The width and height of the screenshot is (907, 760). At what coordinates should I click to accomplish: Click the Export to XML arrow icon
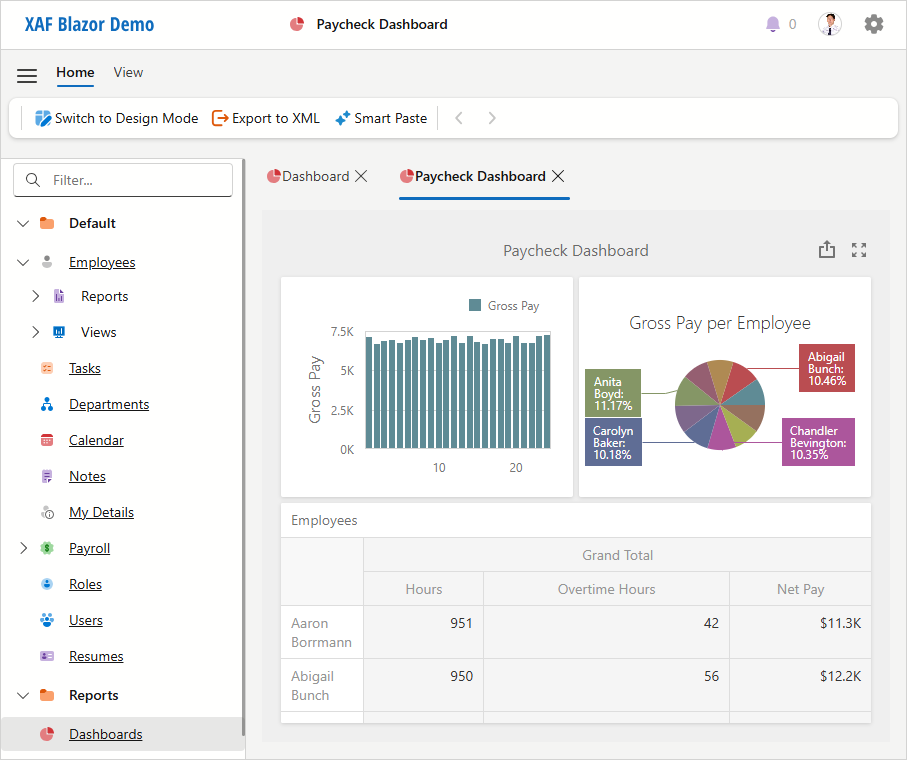click(220, 118)
